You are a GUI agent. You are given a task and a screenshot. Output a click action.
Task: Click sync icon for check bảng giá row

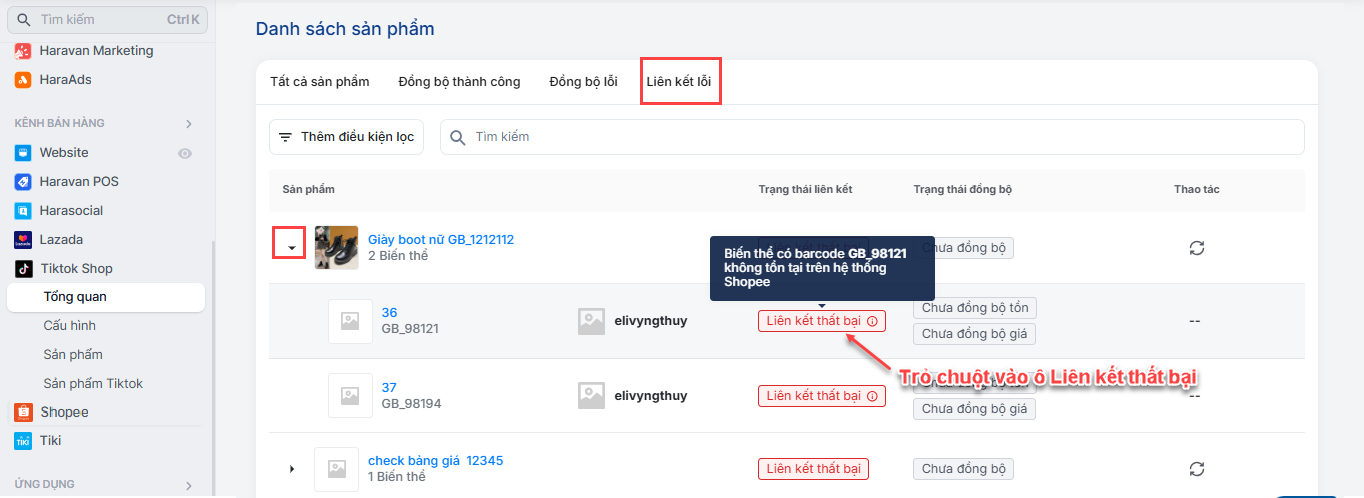[1197, 469]
